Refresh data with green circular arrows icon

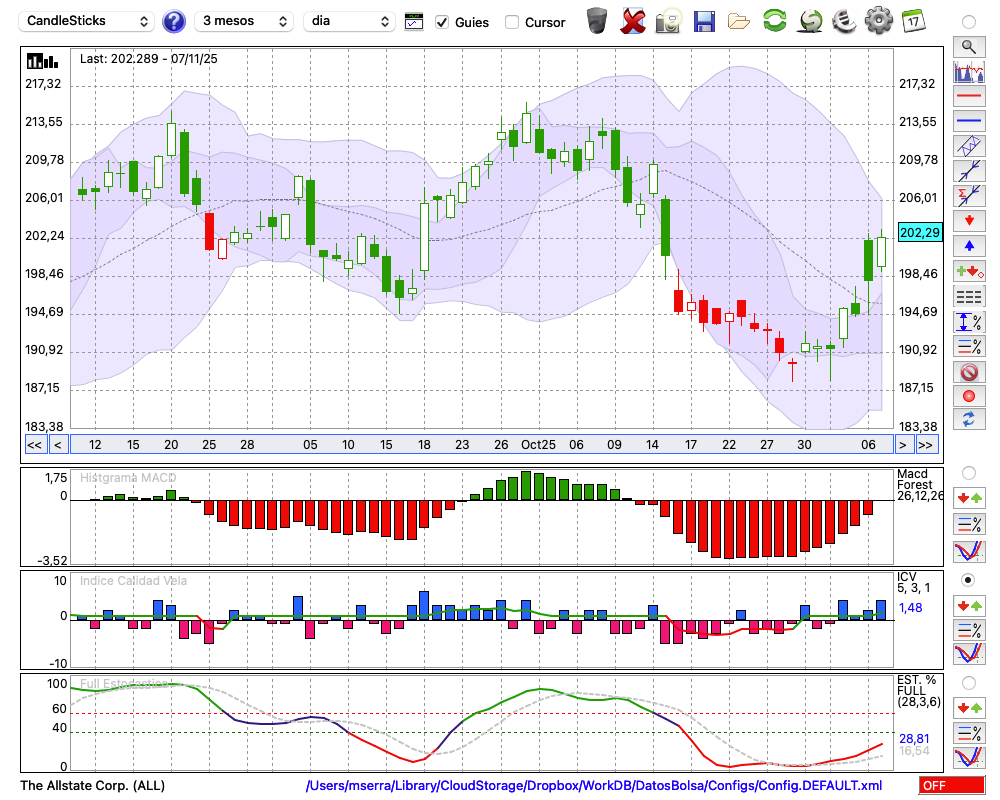[x=774, y=21]
